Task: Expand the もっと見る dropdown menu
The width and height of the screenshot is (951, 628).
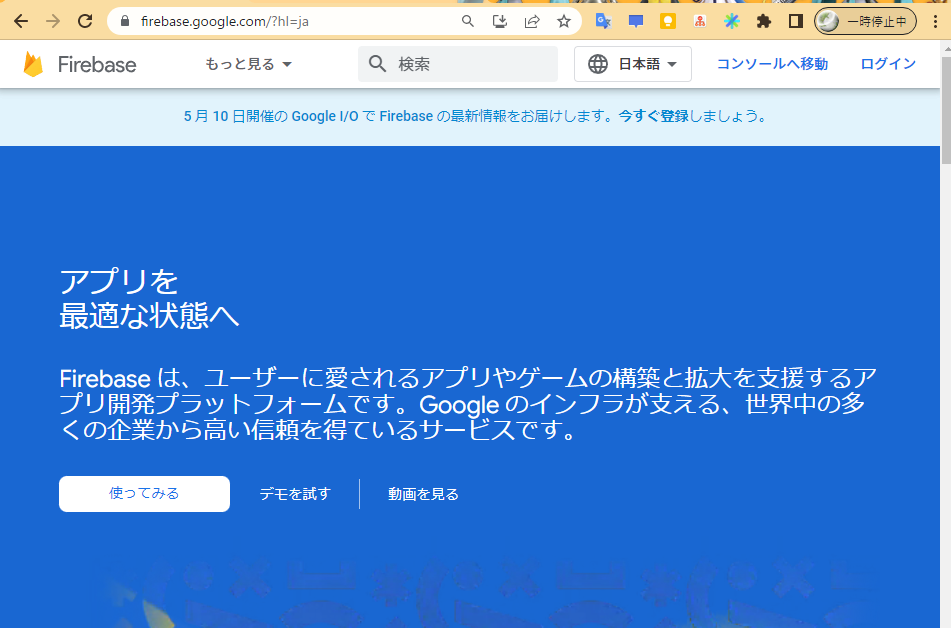Action: [249, 64]
